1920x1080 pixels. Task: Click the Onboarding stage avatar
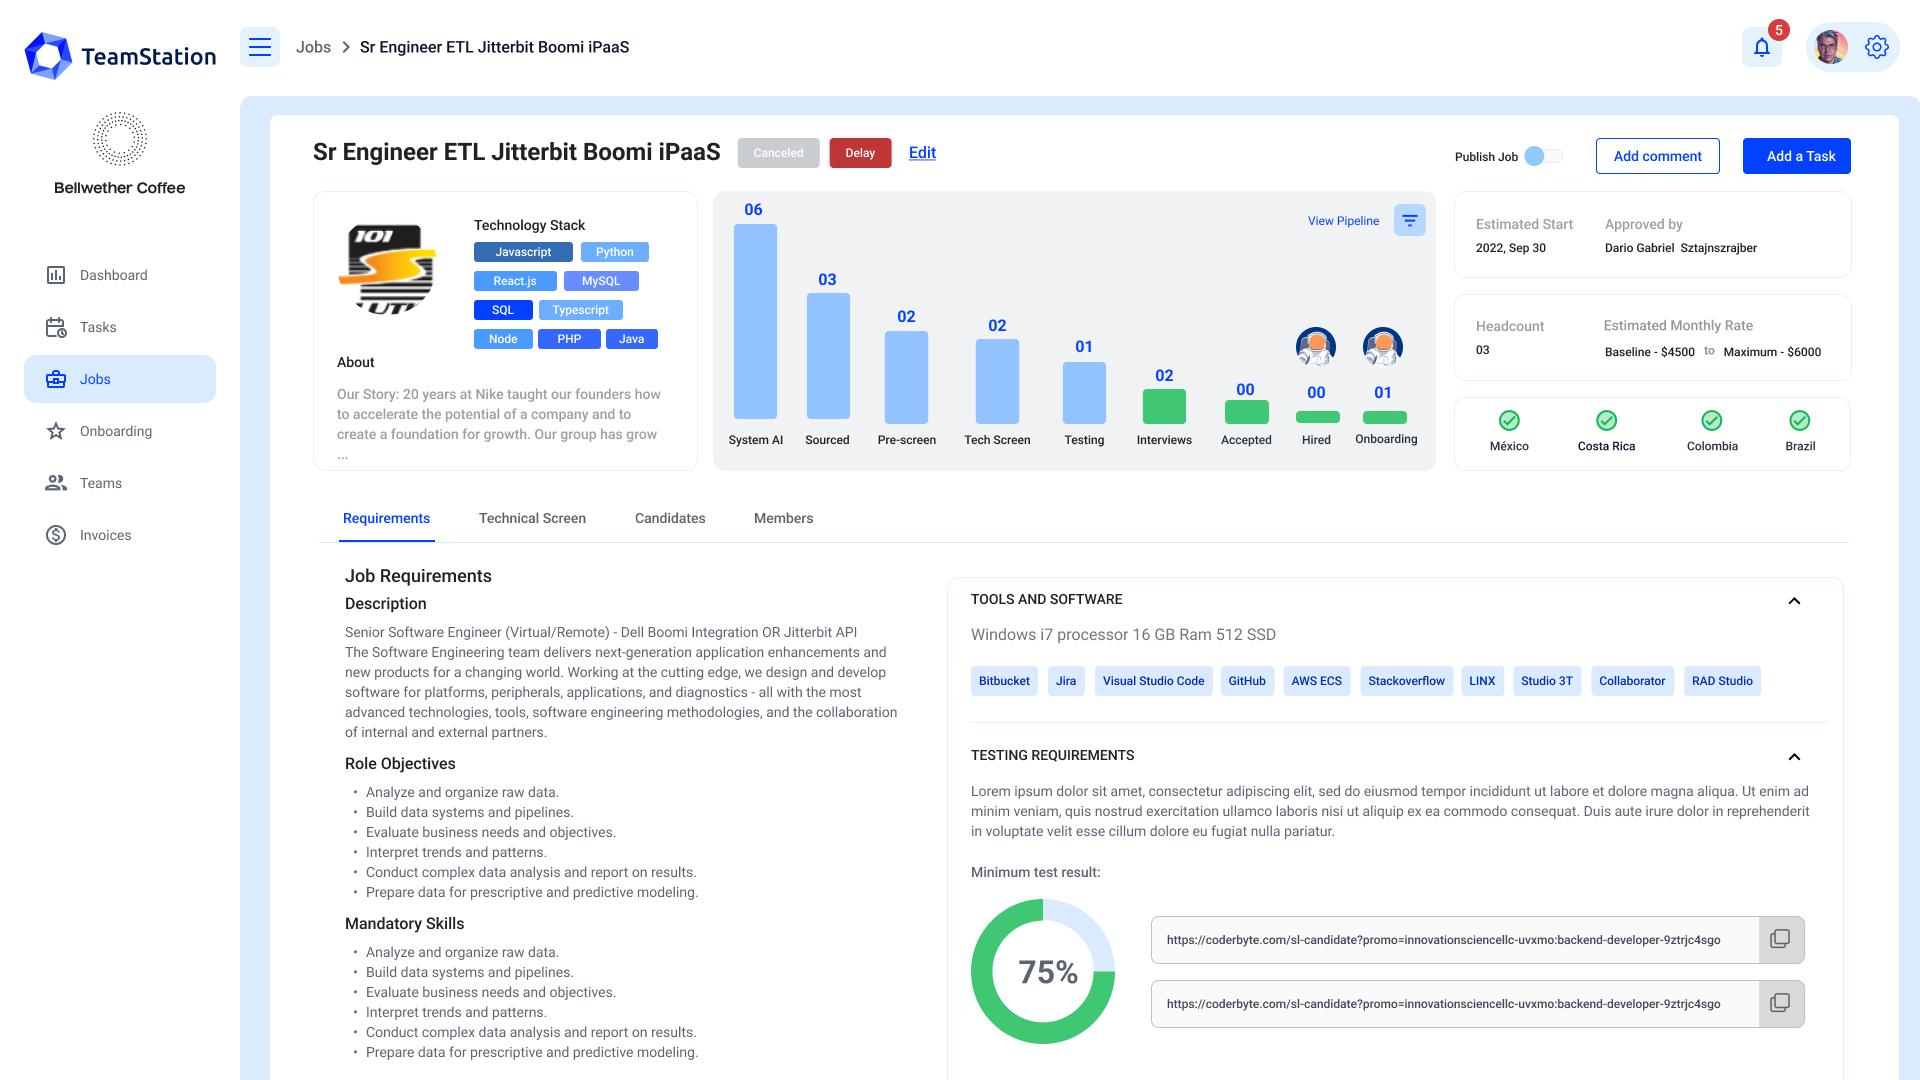tap(1383, 347)
